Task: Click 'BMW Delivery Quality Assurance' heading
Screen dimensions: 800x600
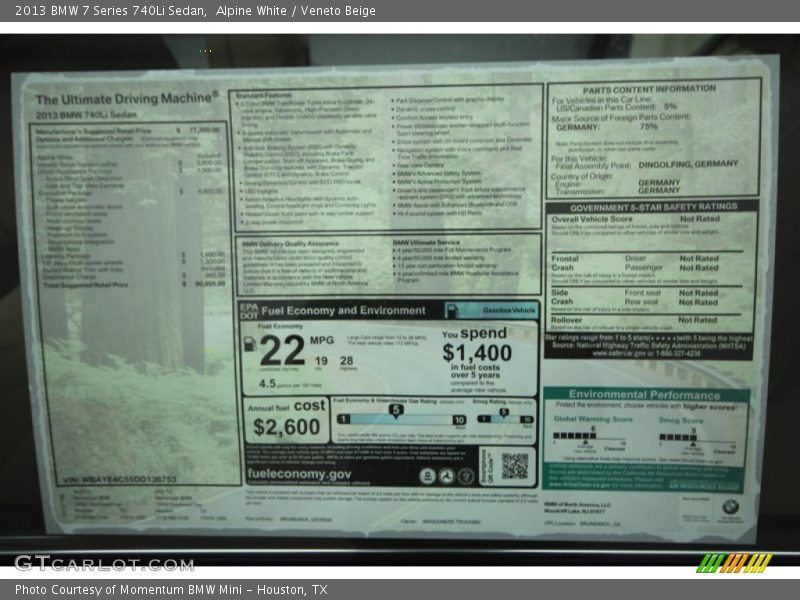Action: point(290,244)
